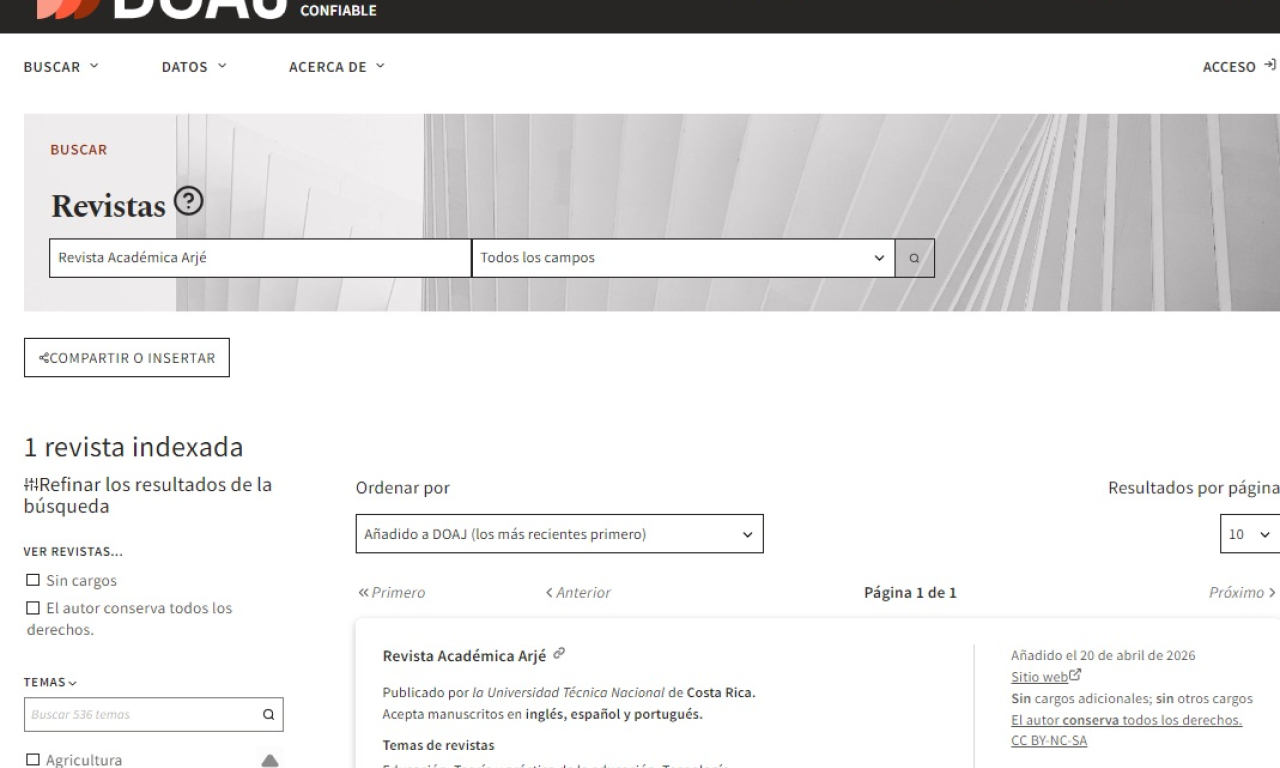The image size is (1280, 768).
Task: Change the results per page dropdown
Action: tap(1250, 534)
